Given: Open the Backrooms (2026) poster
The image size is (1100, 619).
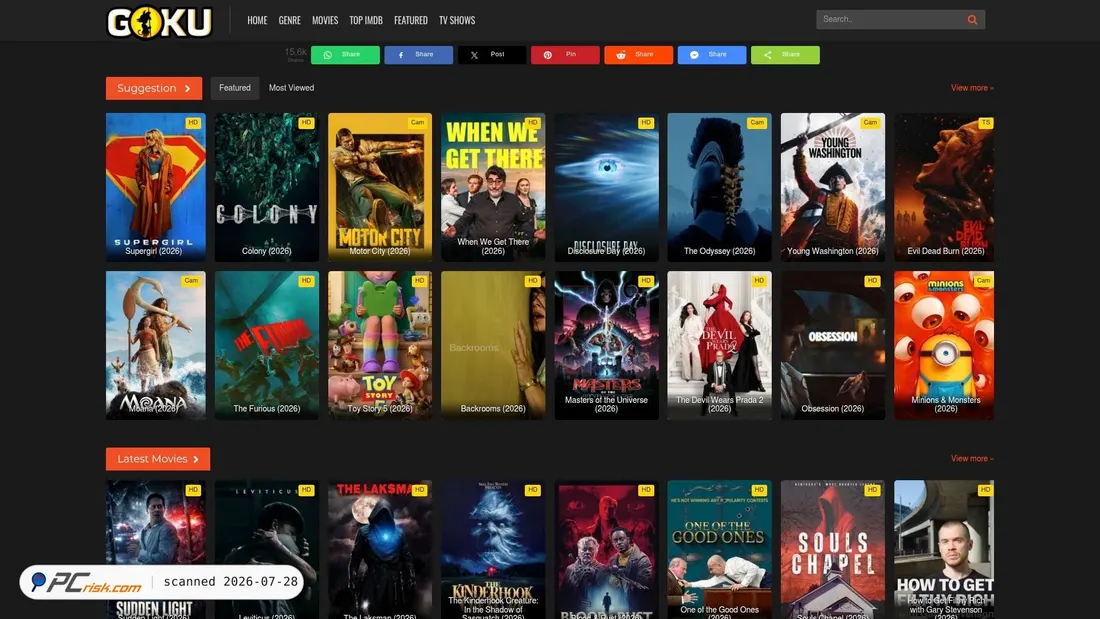Looking at the screenshot, I should click(493, 345).
